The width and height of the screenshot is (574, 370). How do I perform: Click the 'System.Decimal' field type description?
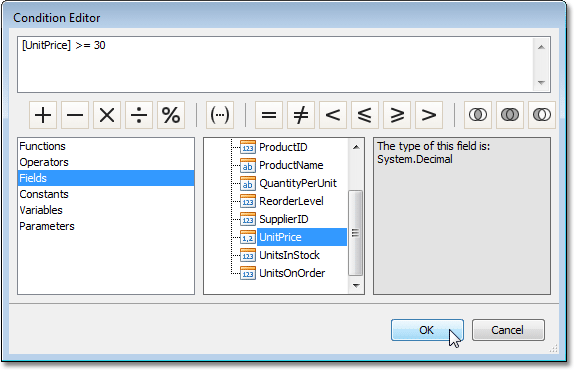(415, 159)
